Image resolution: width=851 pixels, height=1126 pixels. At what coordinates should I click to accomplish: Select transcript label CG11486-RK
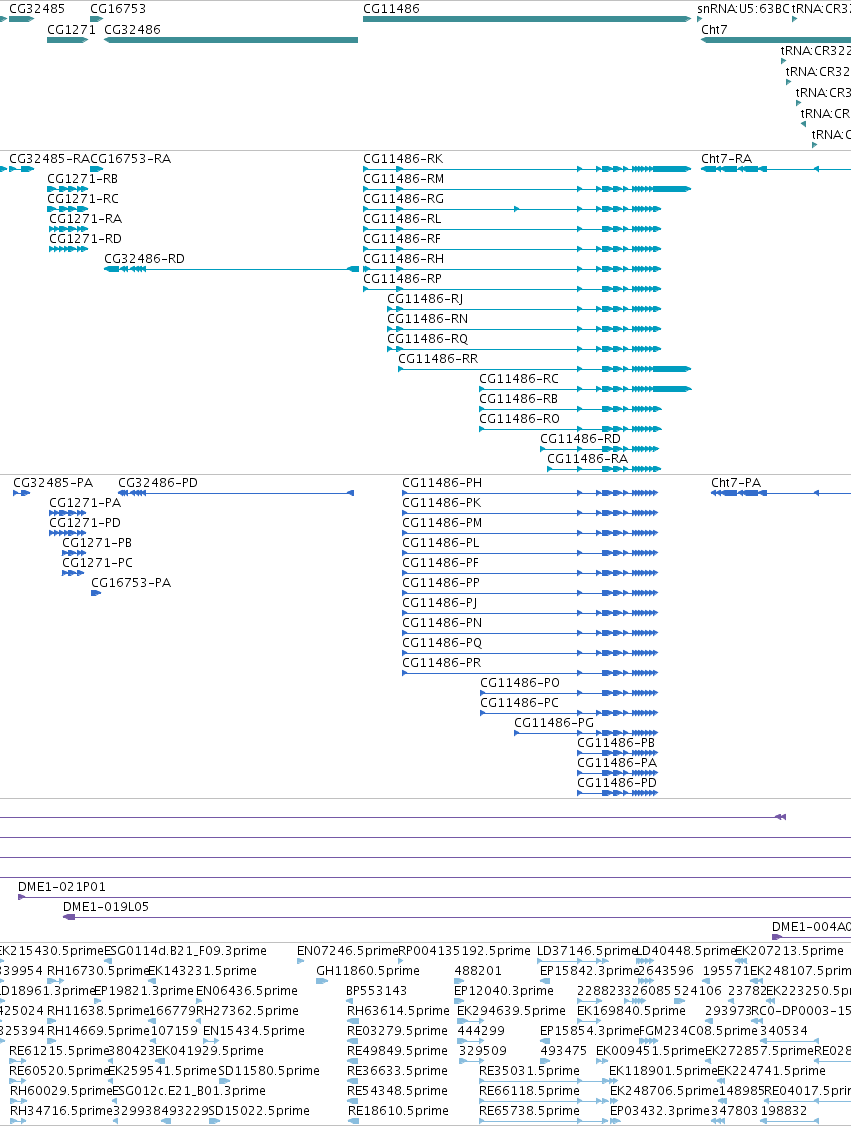403,159
